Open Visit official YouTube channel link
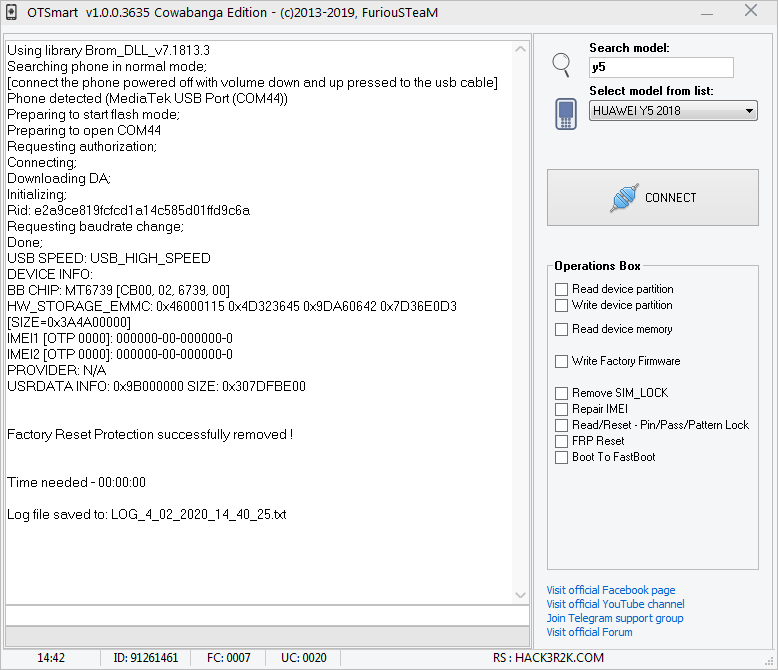This screenshot has width=778, height=670. [615, 604]
